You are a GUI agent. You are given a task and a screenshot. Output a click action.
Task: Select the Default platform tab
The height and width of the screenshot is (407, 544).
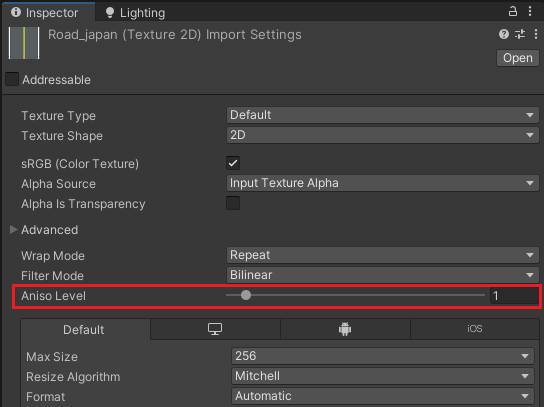point(84,330)
